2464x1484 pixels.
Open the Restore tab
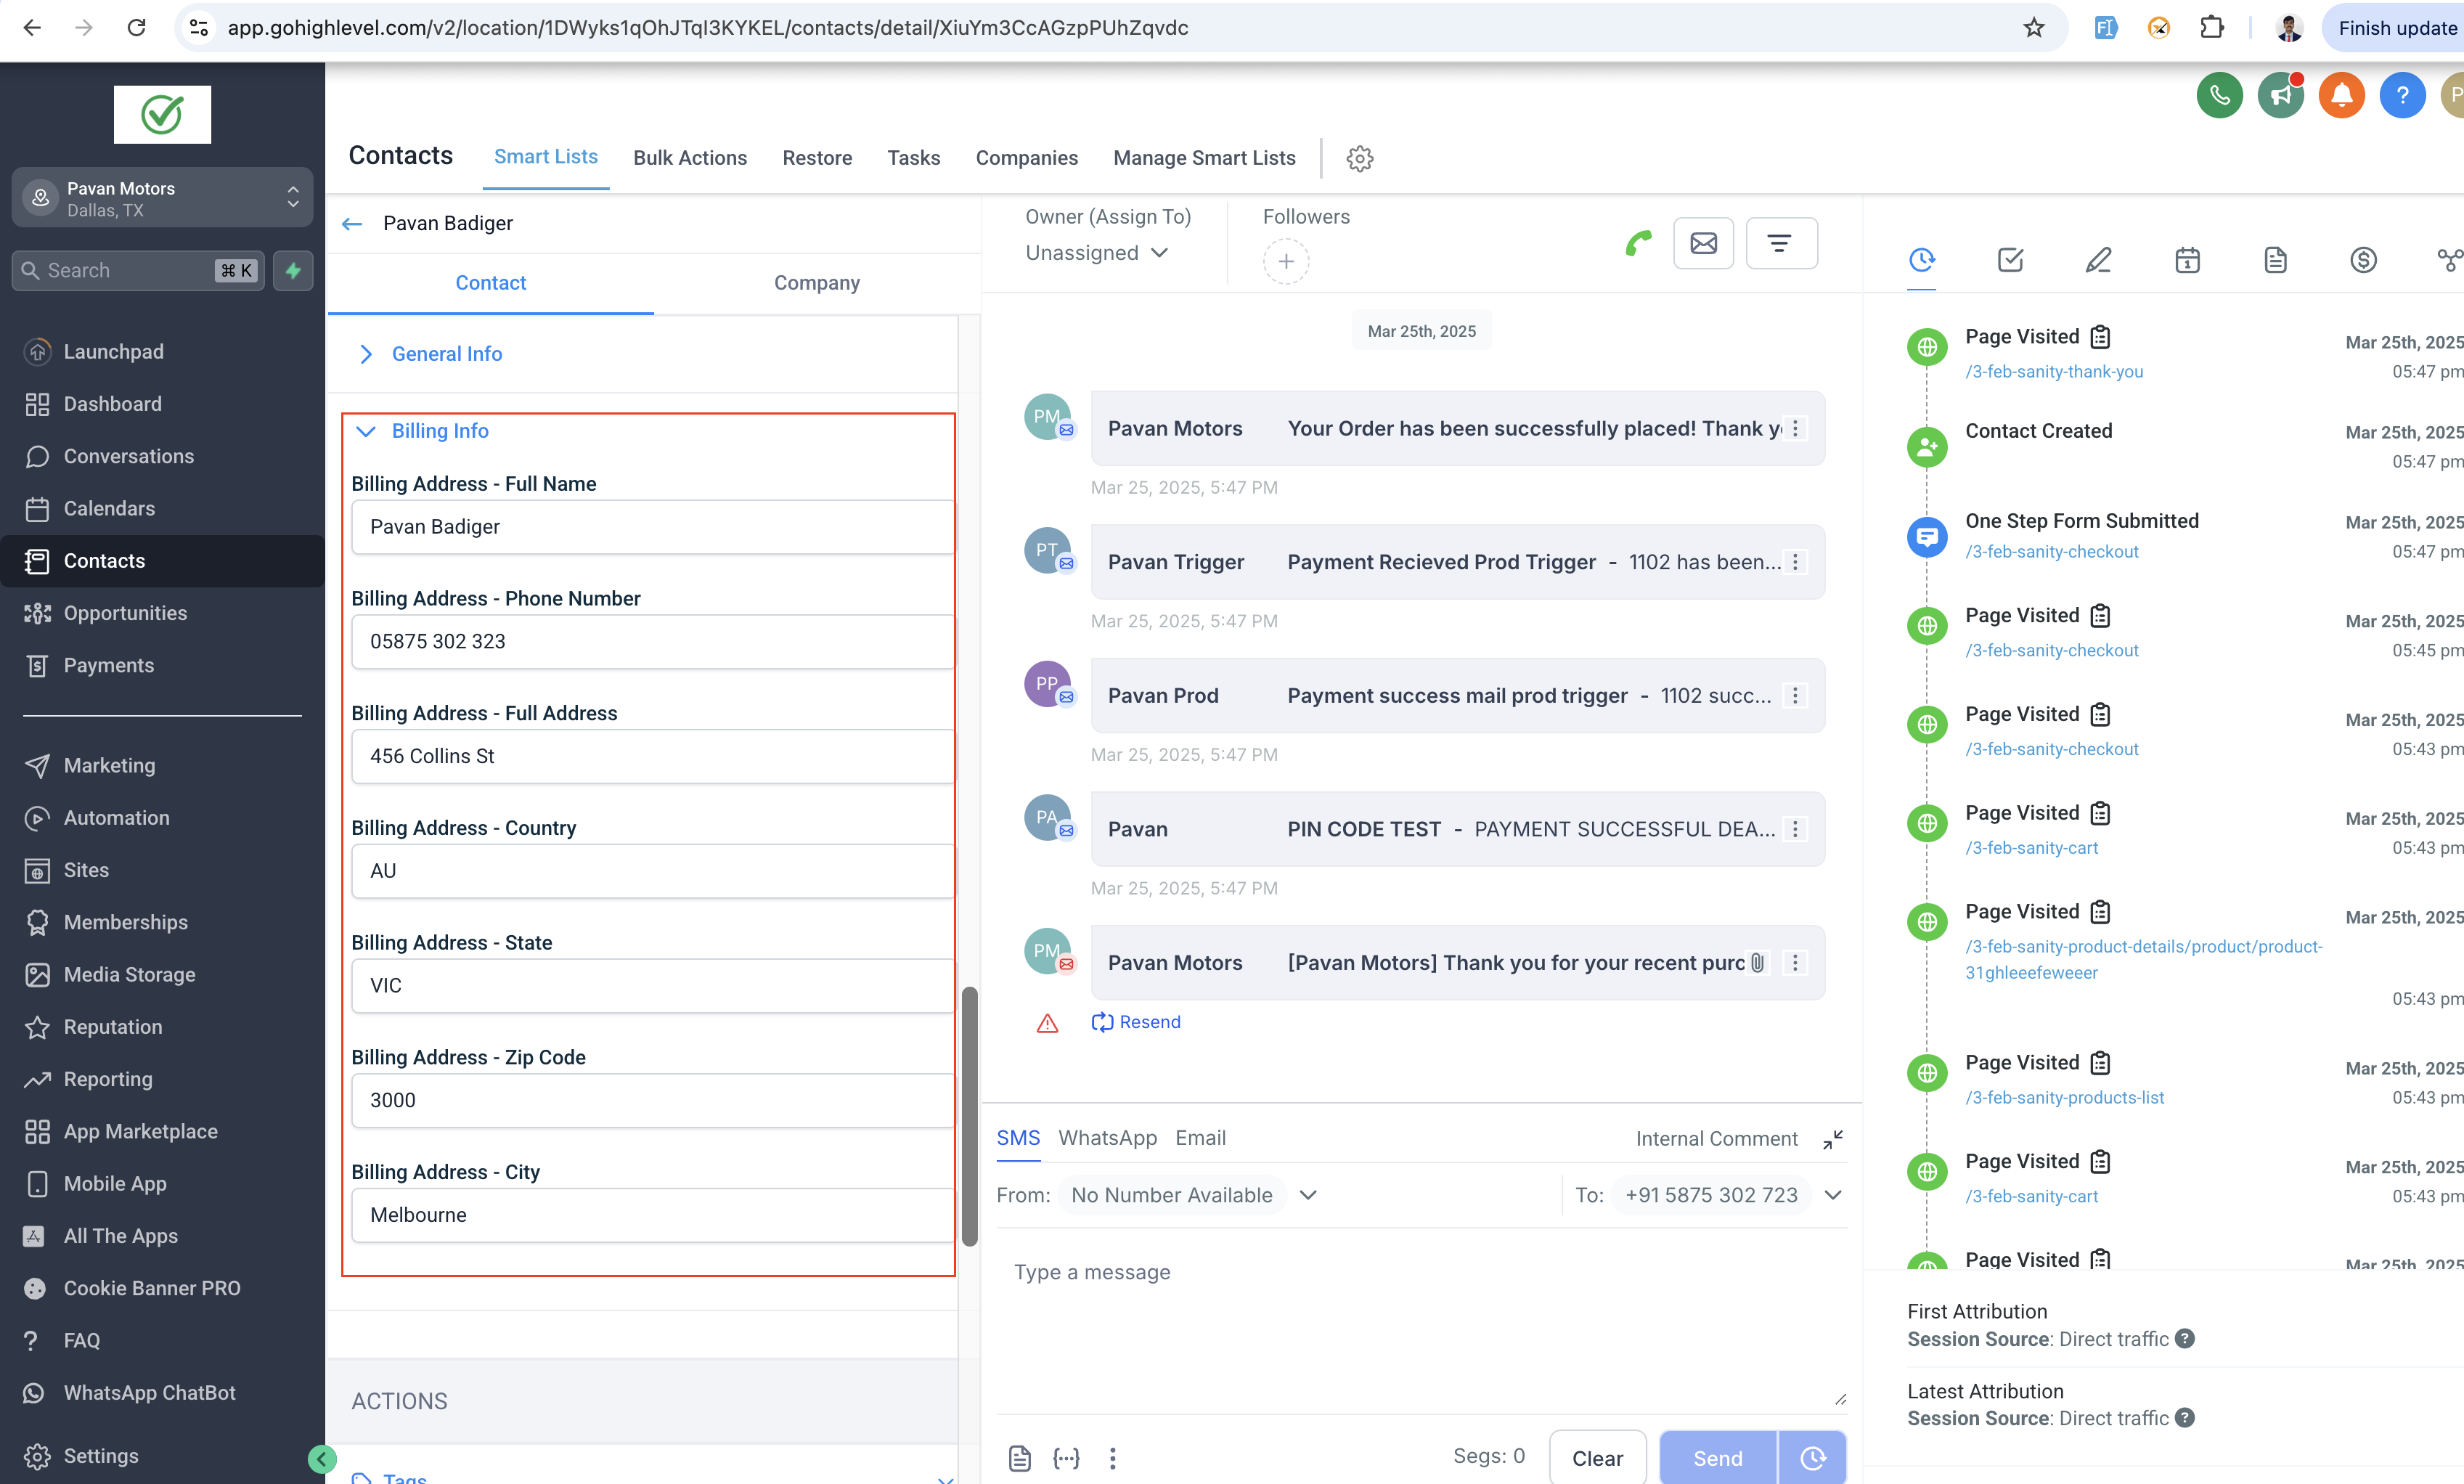pos(817,158)
